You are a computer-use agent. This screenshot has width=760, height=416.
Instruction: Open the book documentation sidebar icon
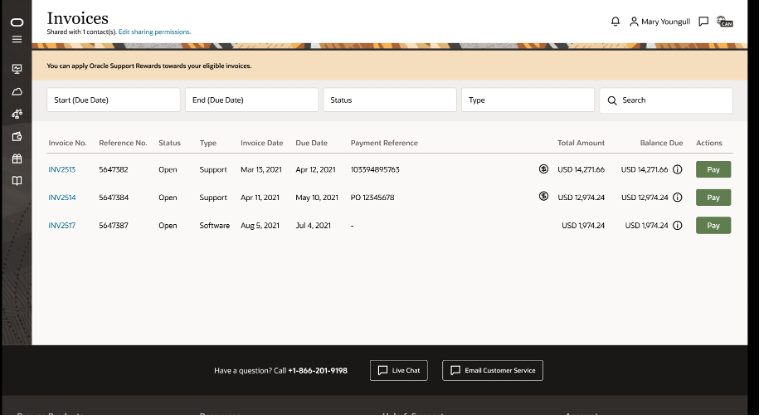coord(17,181)
